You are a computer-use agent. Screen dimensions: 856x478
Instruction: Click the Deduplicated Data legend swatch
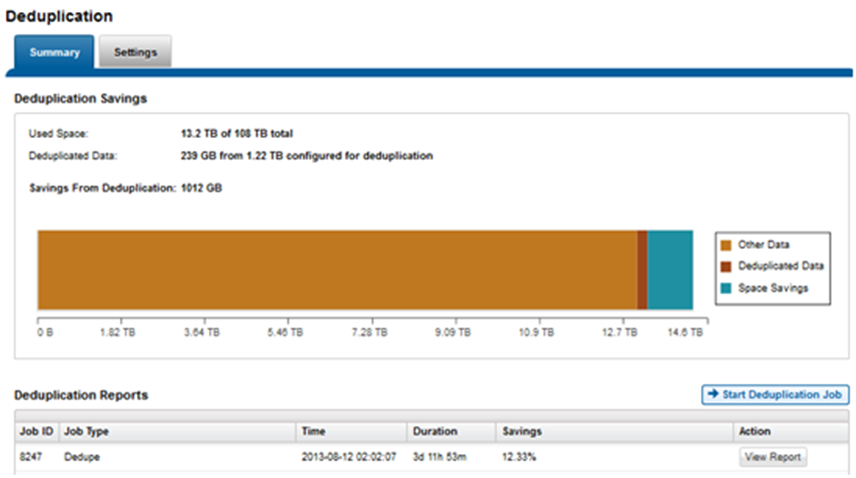(726, 266)
